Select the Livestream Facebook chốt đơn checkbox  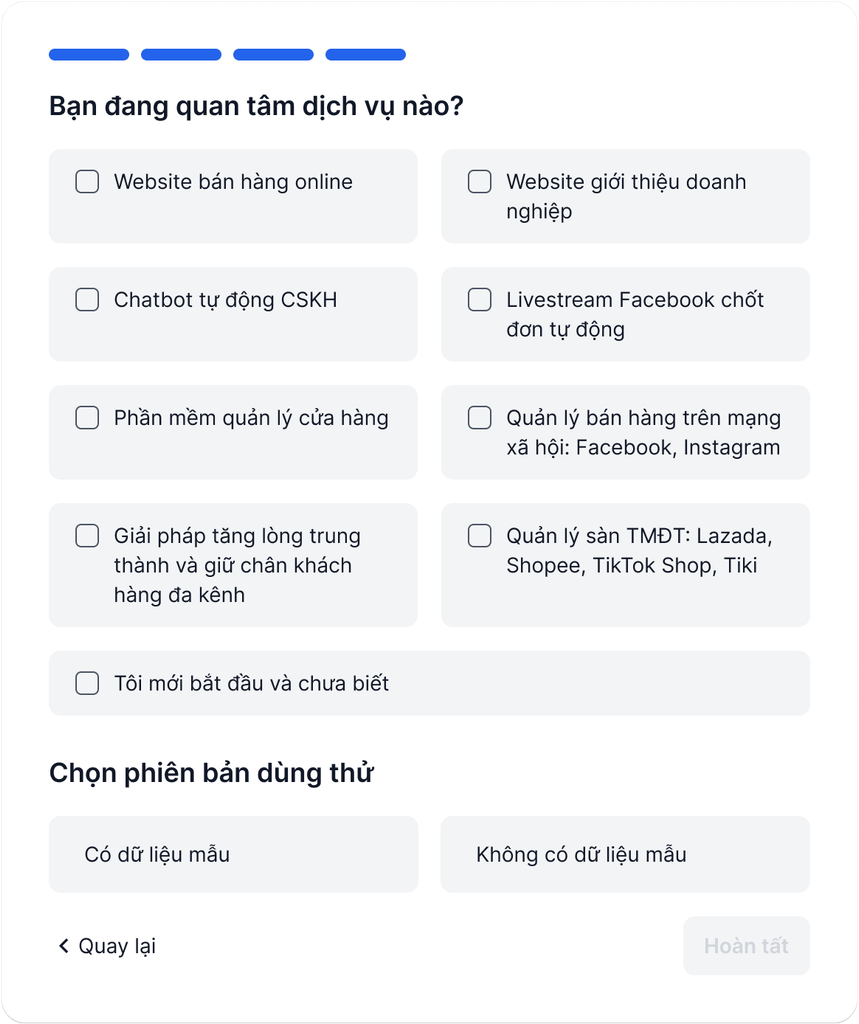[480, 300]
